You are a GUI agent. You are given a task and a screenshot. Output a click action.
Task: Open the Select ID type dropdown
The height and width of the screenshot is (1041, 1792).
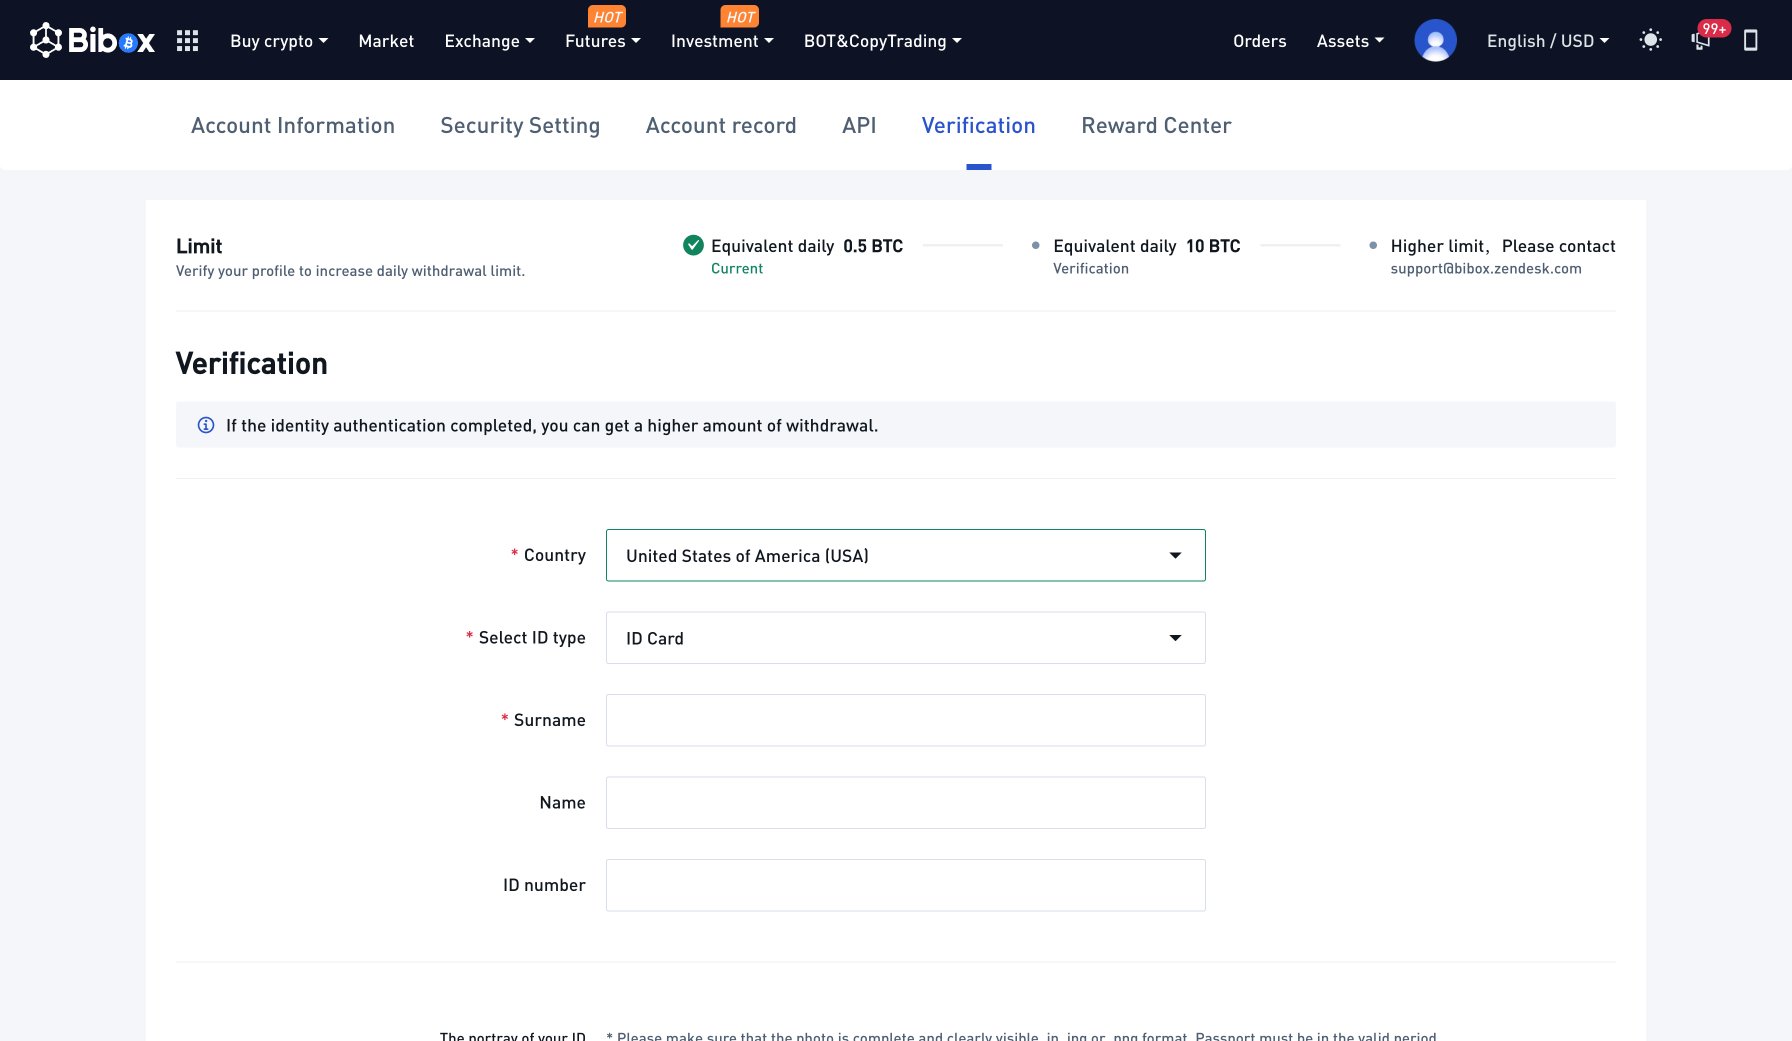pos(905,638)
